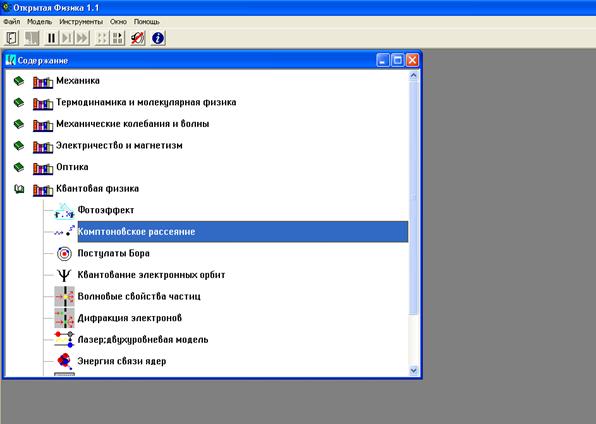
Task: Open the Энергия связи ядер model
Action: (122, 361)
